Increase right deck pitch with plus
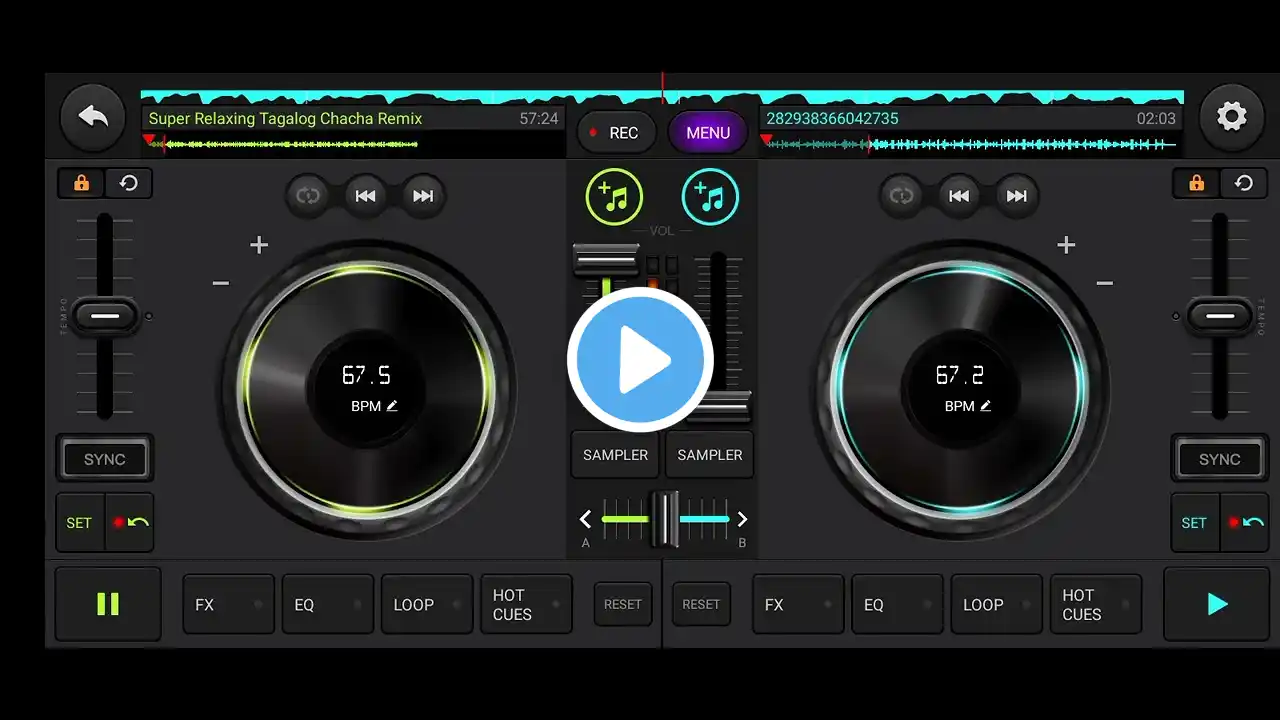Viewport: 1280px width, 720px height. click(x=1066, y=245)
